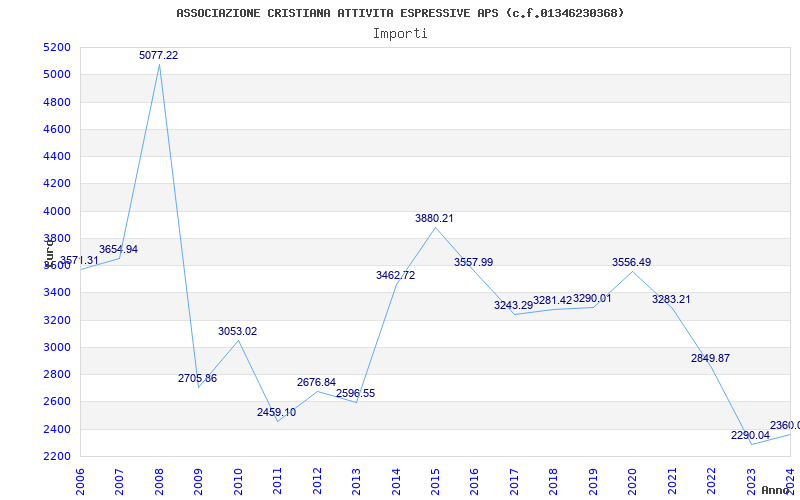Click the Anno axis title
800x500 pixels.
pos(777,490)
